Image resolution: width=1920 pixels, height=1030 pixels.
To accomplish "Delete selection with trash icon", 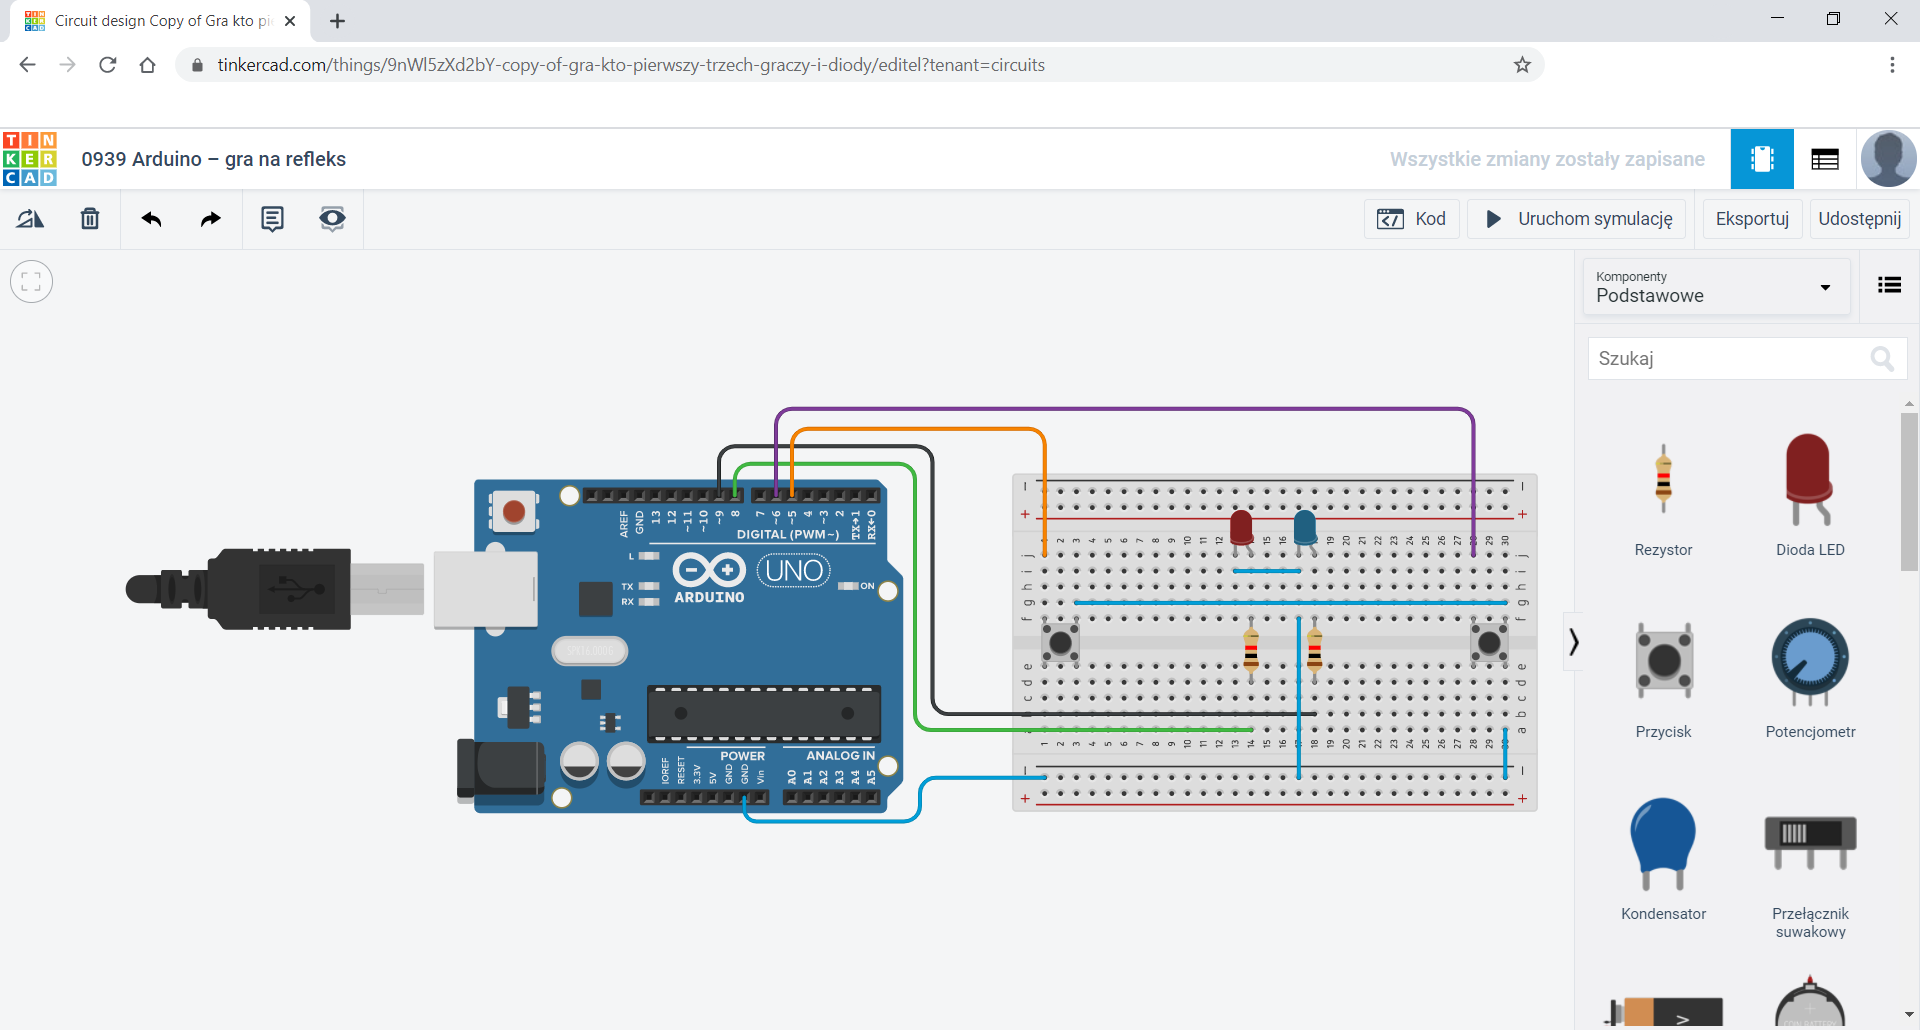I will tap(90, 219).
